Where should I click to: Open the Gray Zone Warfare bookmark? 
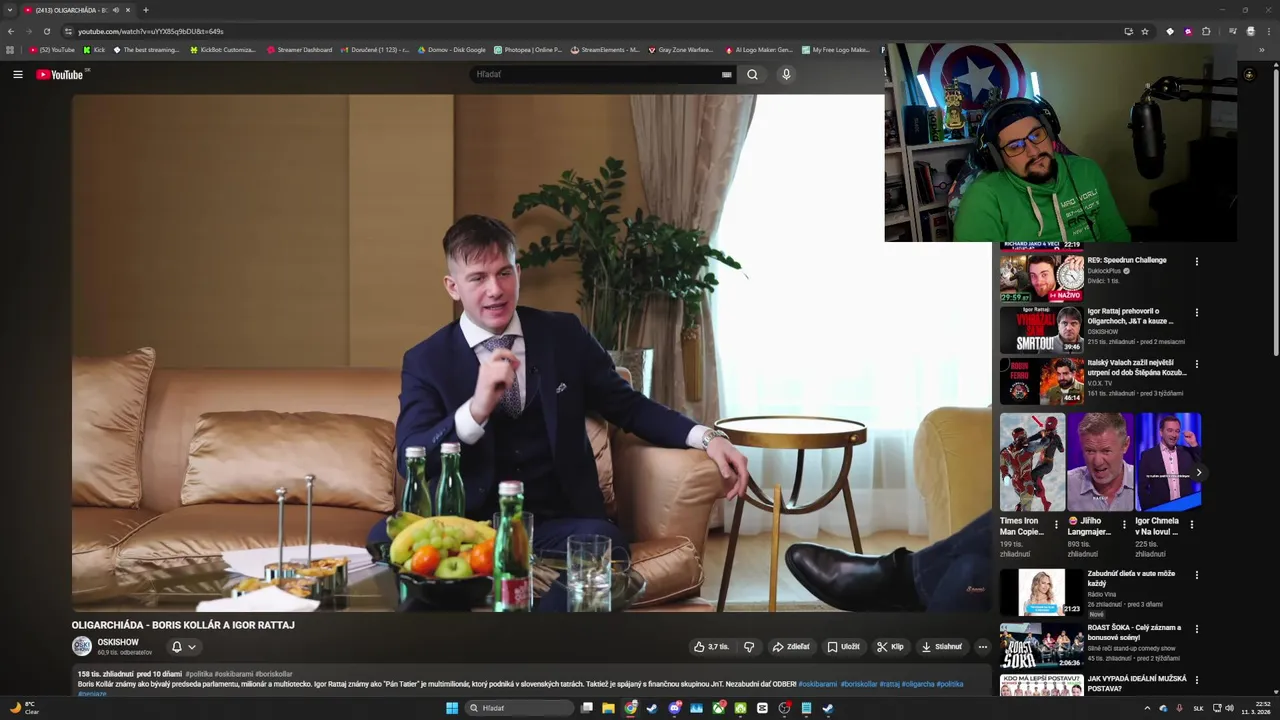[681, 49]
